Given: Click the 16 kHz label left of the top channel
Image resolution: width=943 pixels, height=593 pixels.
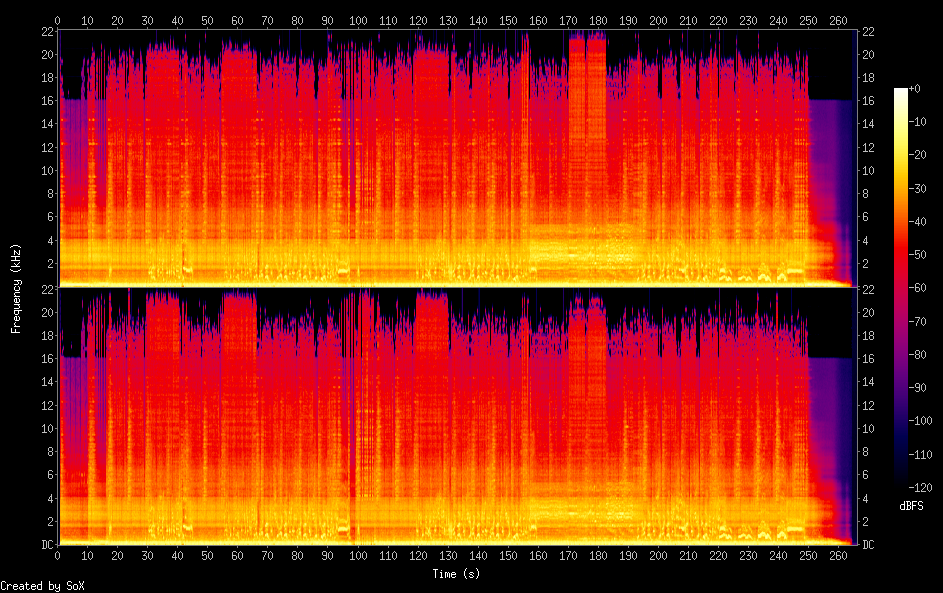Looking at the screenshot, I should click(x=47, y=100).
